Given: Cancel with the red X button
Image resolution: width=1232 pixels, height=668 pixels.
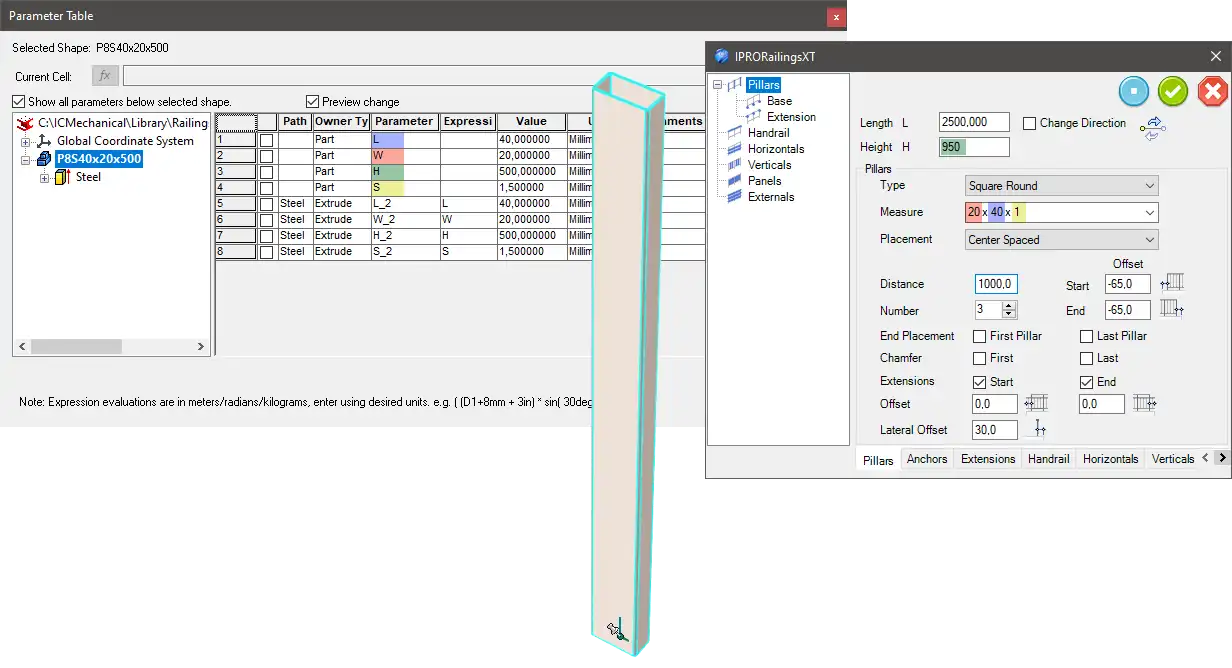Looking at the screenshot, I should click(x=1212, y=92).
